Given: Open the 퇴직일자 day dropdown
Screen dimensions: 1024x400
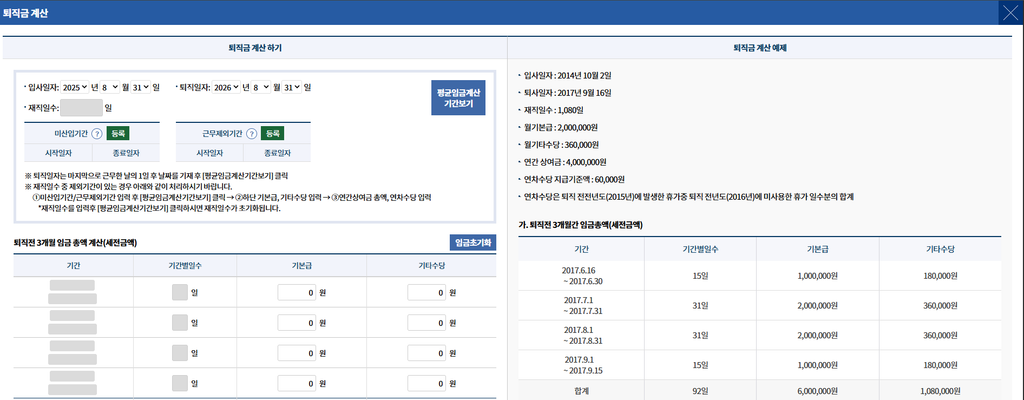Looking at the screenshot, I should 291,87.
